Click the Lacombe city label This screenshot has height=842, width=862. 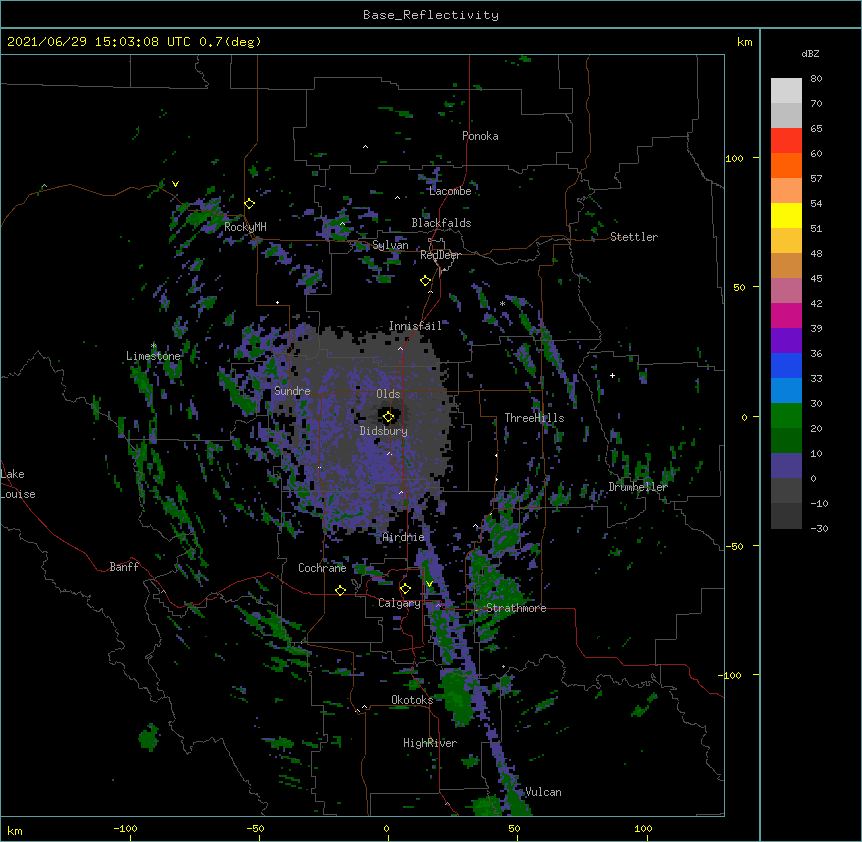point(450,191)
